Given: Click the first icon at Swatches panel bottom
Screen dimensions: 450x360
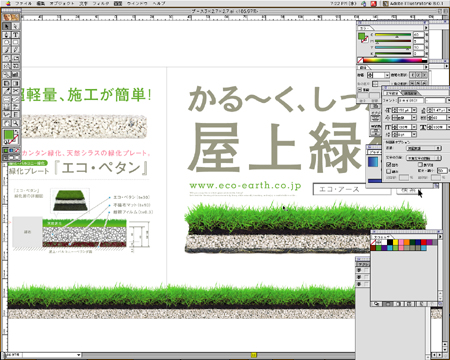Looking at the screenshot, I should click(x=377, y=304).
